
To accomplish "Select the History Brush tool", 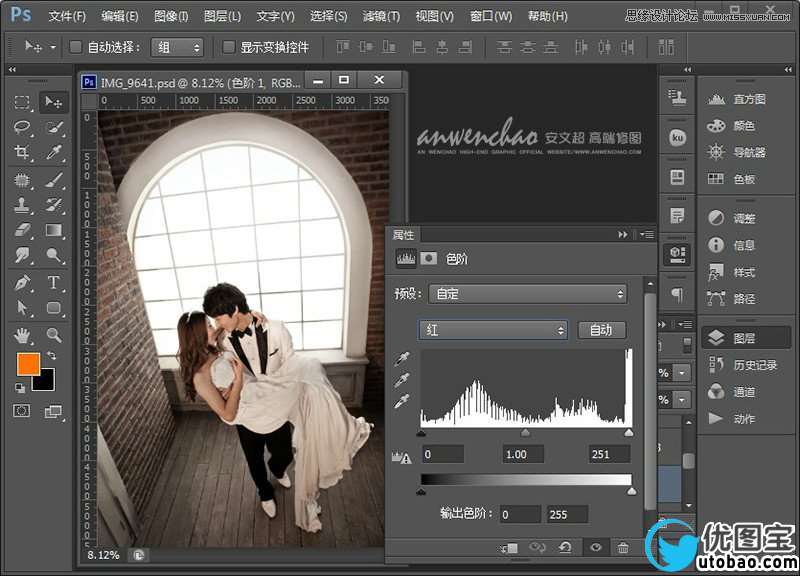I will tap(54, 205).
